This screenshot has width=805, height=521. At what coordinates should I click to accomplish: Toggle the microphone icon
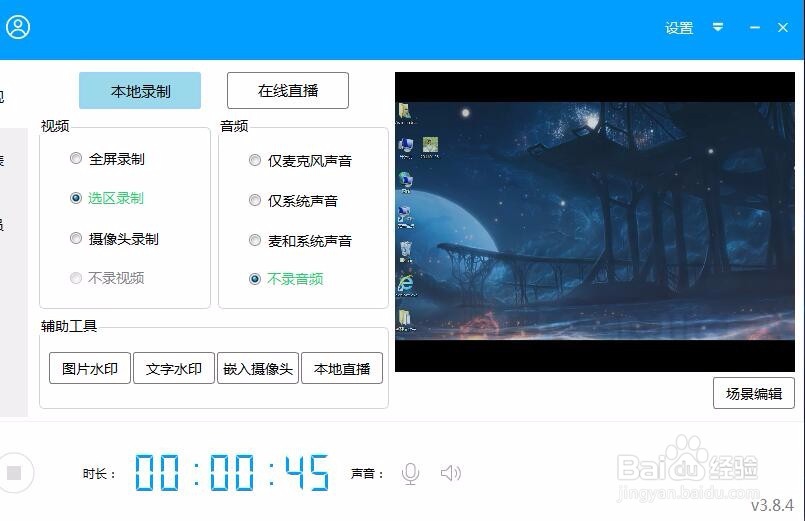tap(410, 473)
